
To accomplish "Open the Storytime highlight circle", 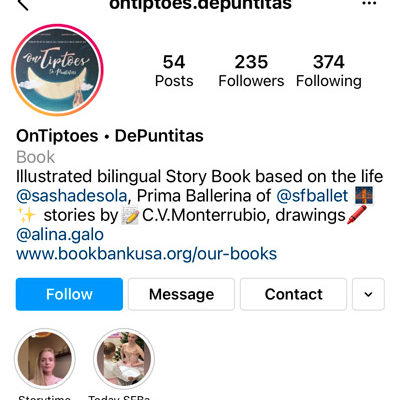I will (x=45, y=359).
